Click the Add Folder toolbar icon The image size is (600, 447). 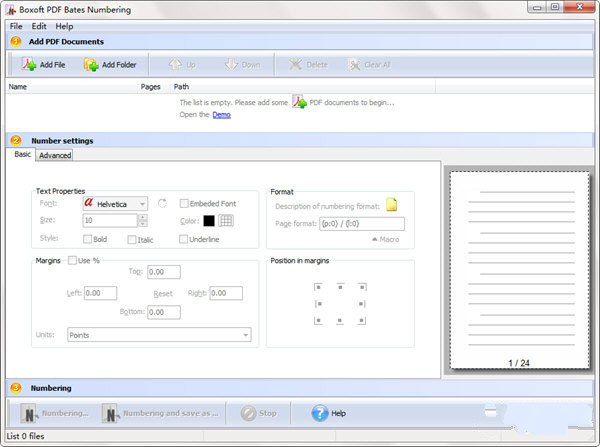click(91, 65)
